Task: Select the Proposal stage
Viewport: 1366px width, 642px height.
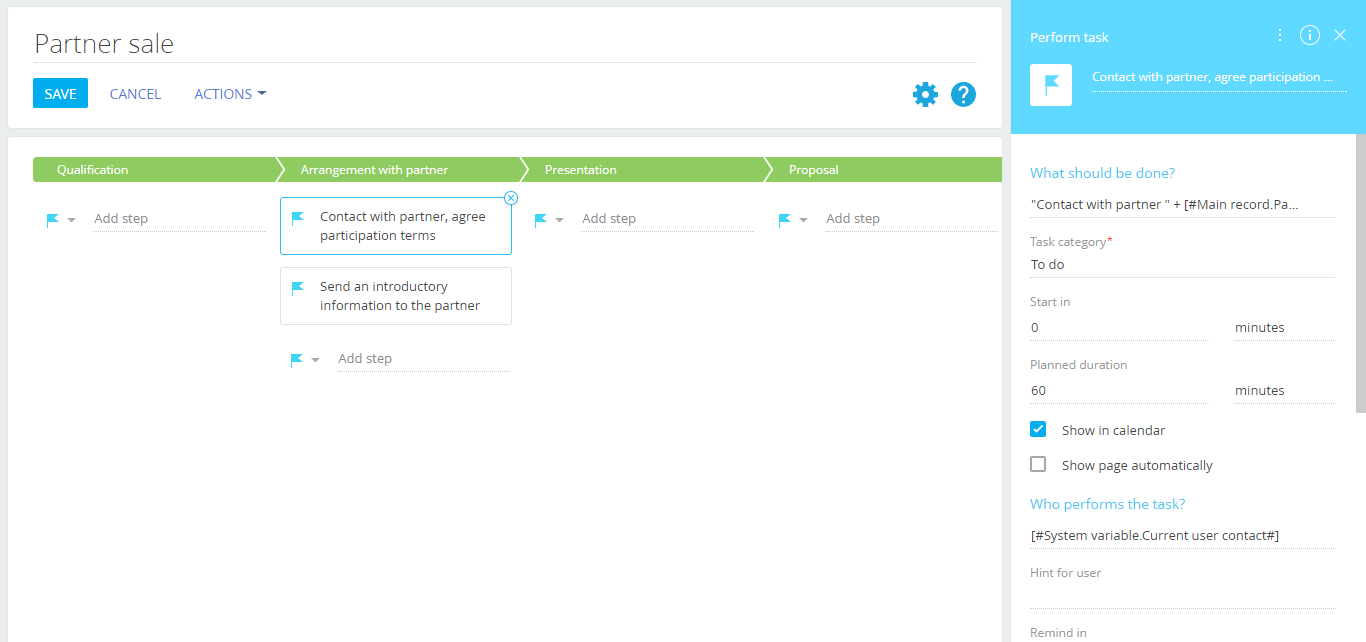Action: [885, 170]
